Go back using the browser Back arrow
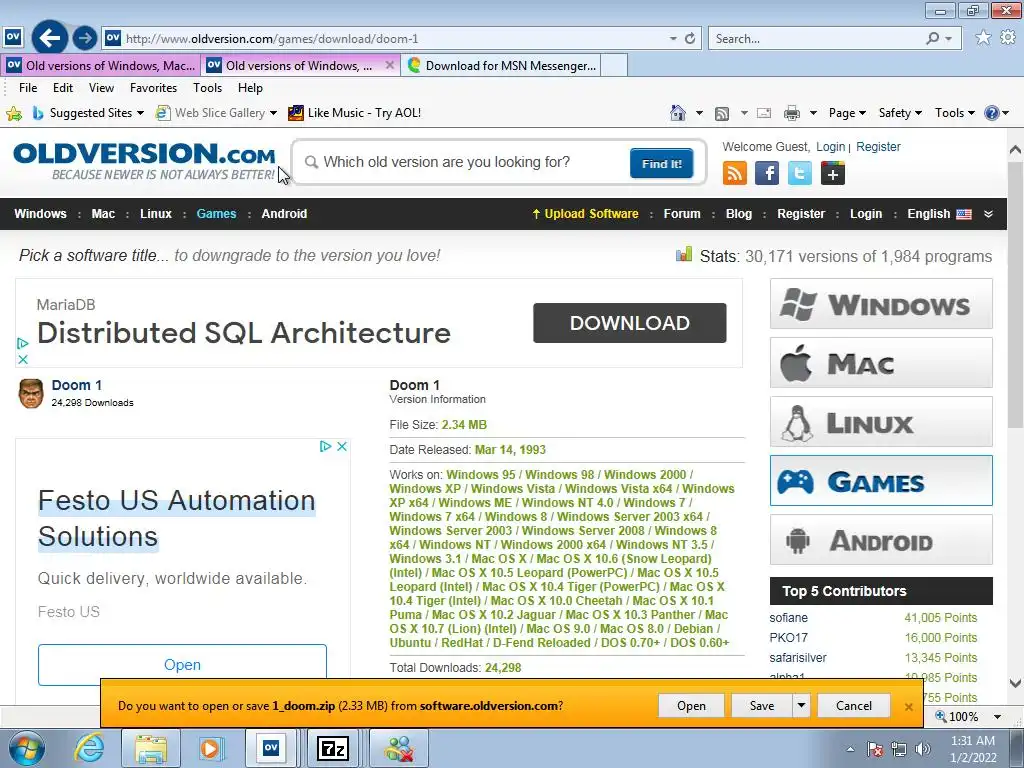This screenshot has height=768, width=1024. click(x=50, y=38)
